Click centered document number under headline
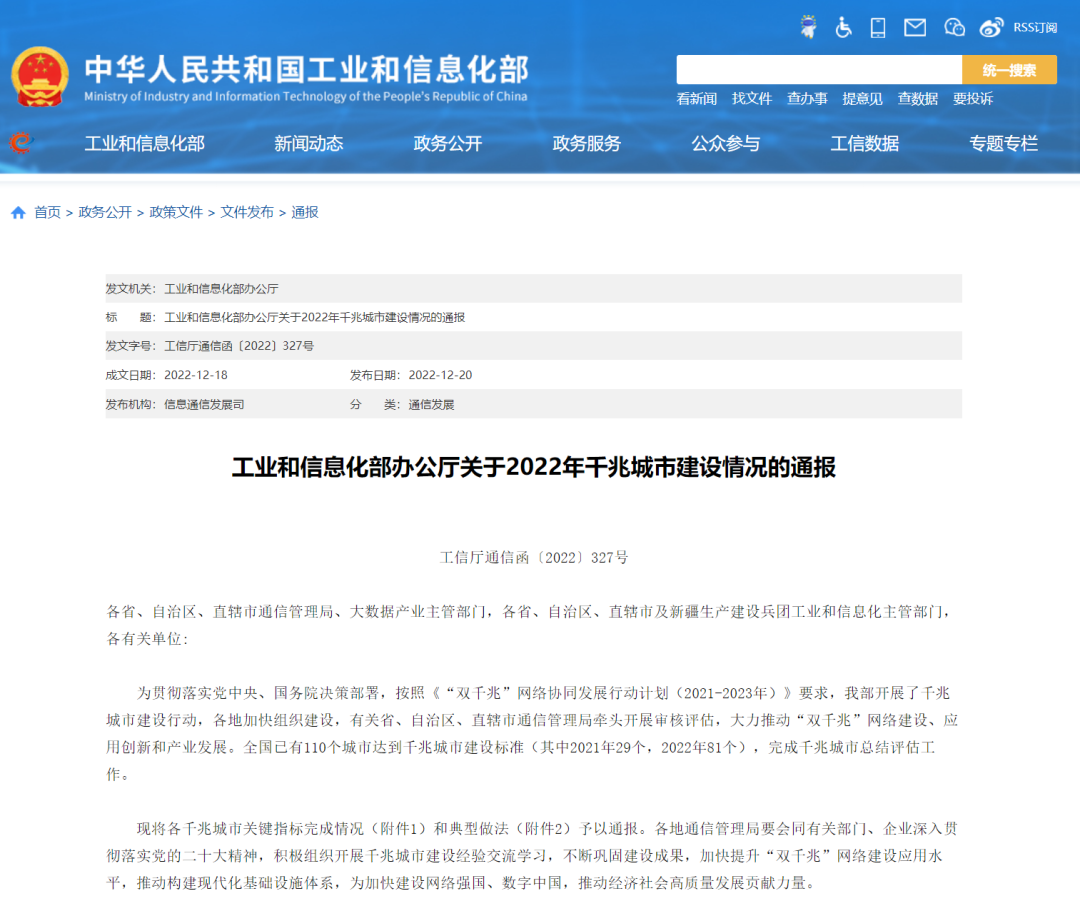The height and width of the screenshot is (906, 1080). 534,557
